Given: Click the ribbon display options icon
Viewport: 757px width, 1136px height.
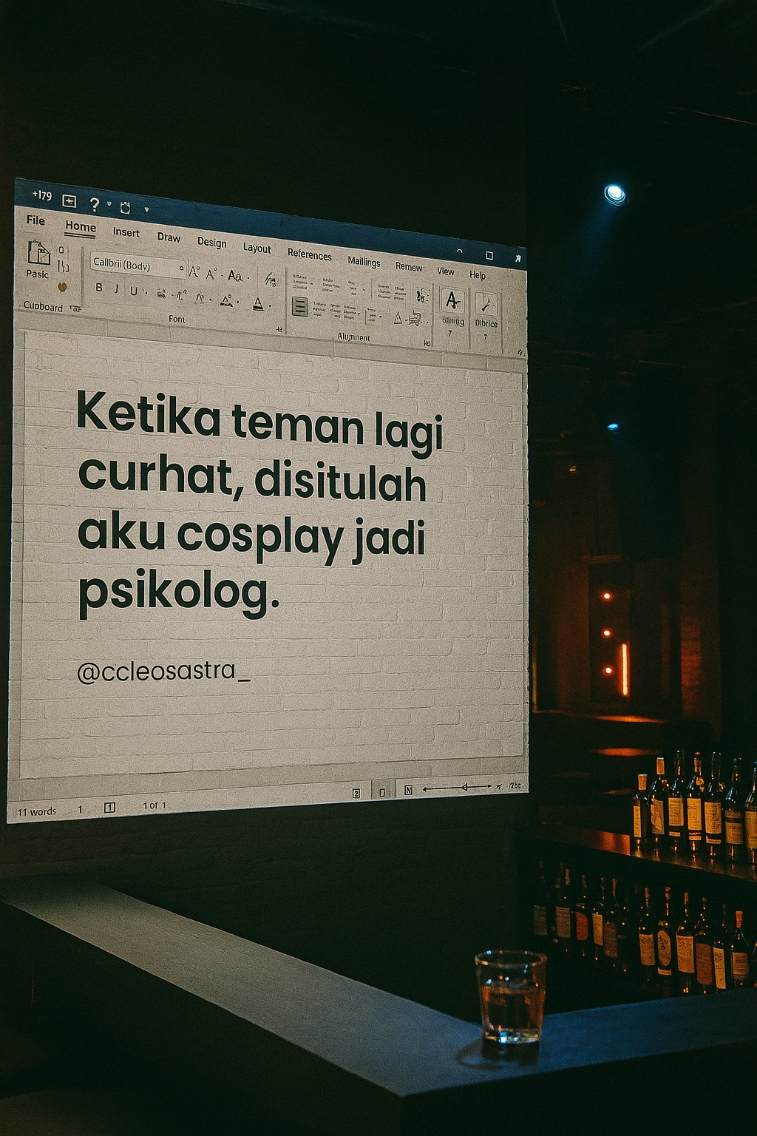Looking at the screenshot, I should [x=459, y=251].
